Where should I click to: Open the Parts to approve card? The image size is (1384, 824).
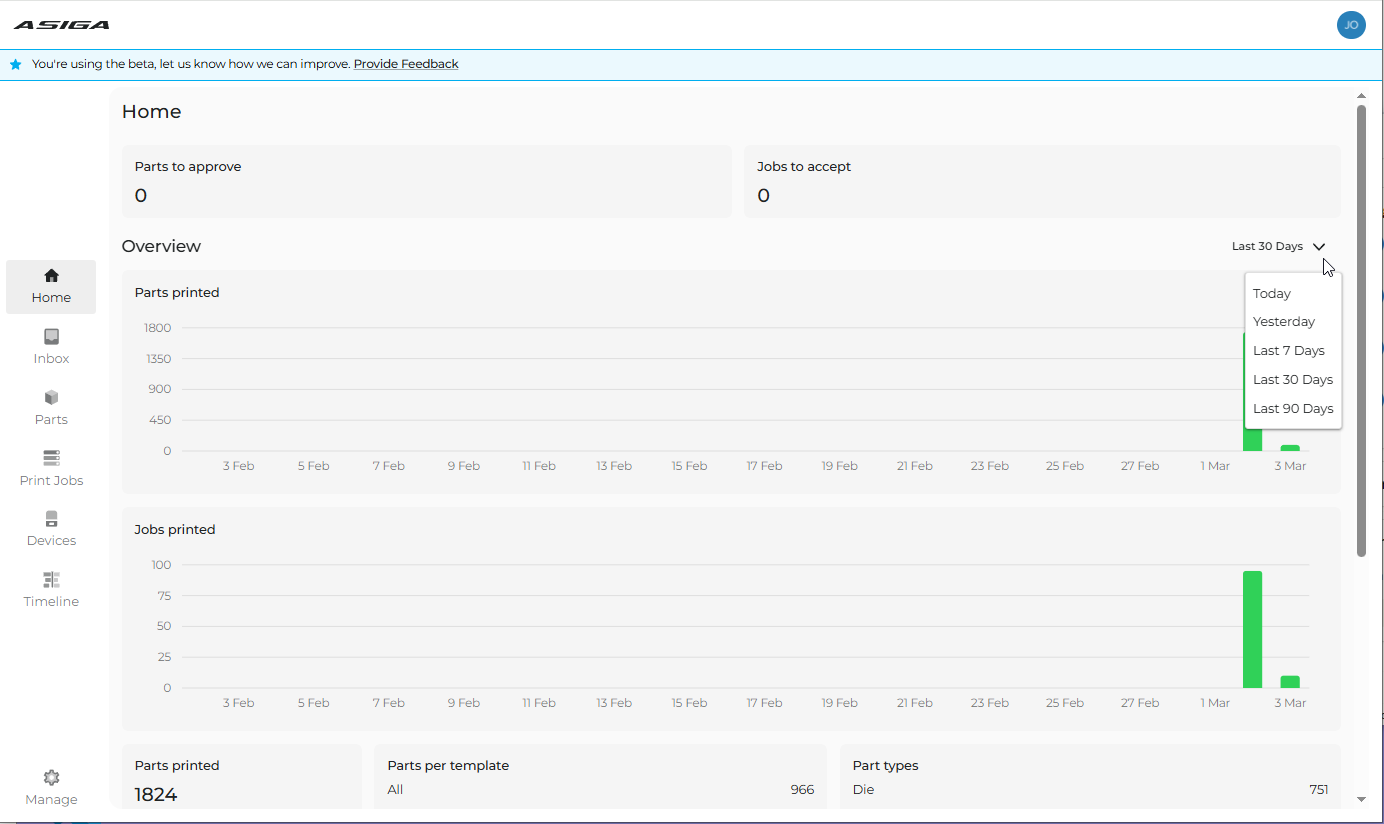427,181
